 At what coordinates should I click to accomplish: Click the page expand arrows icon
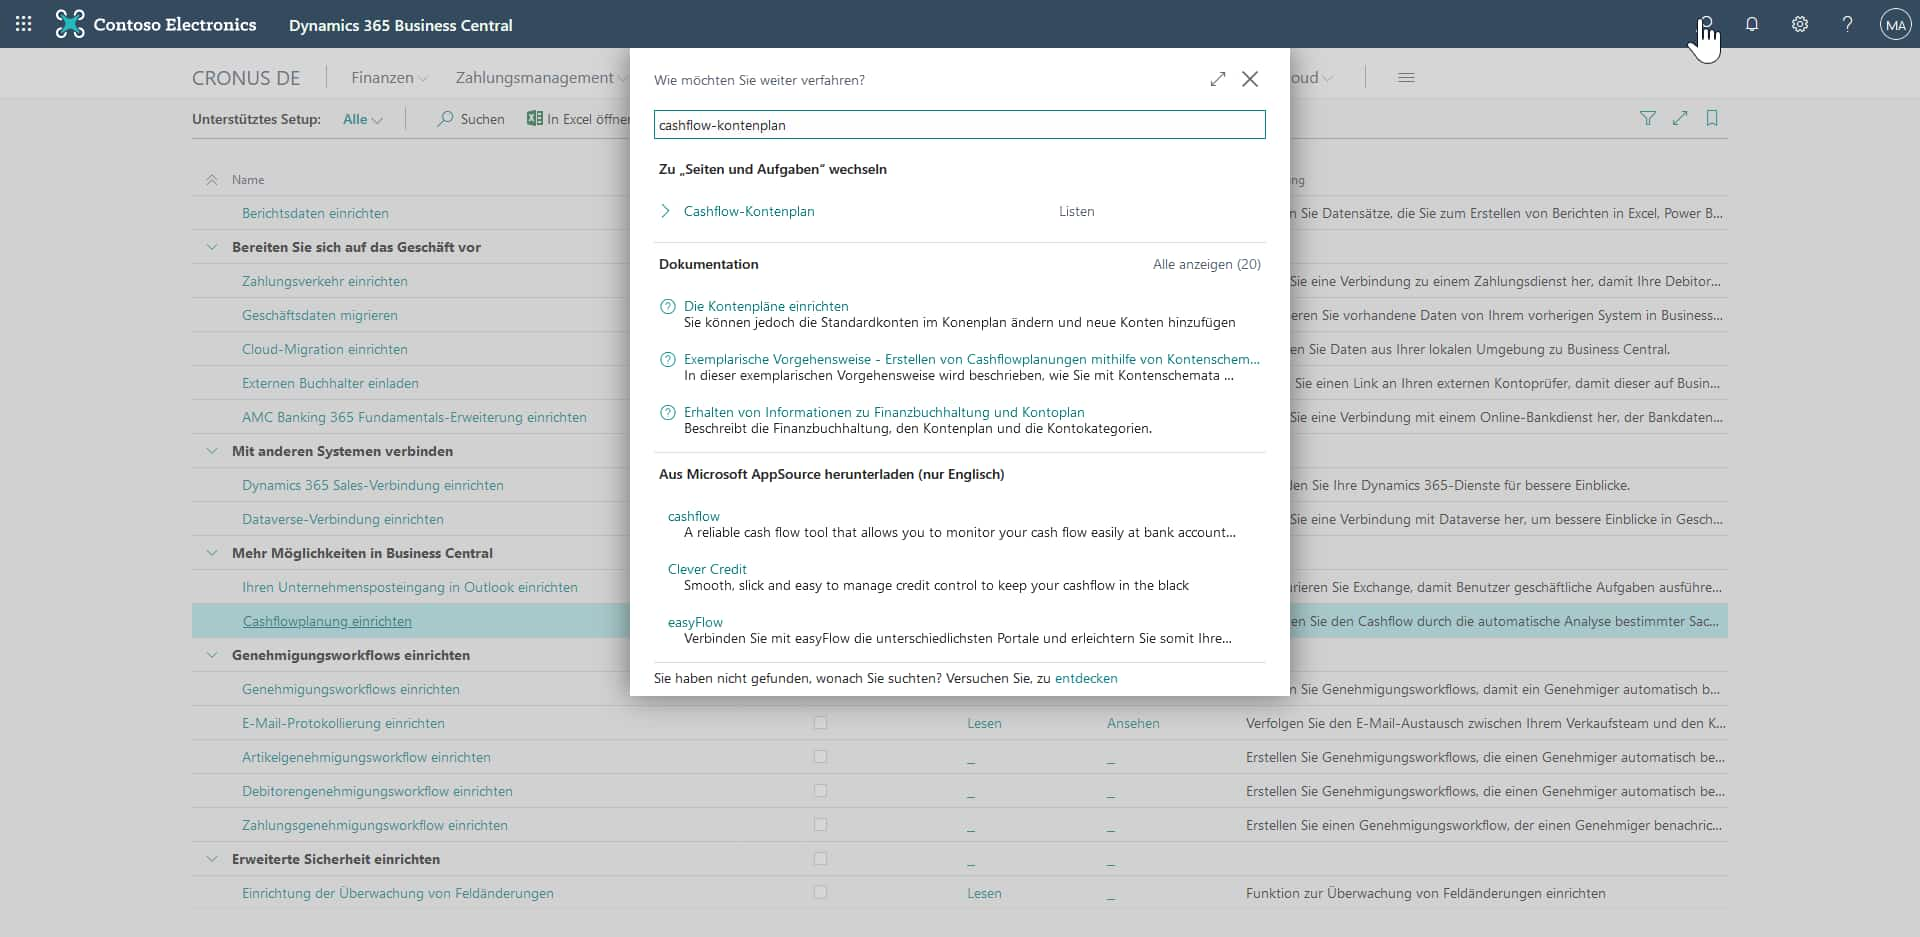(x=1680, y=118)
